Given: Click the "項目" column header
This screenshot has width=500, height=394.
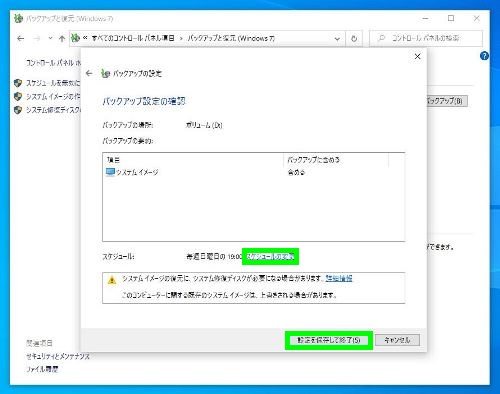Looking at the screenshot, I should 193,160.
